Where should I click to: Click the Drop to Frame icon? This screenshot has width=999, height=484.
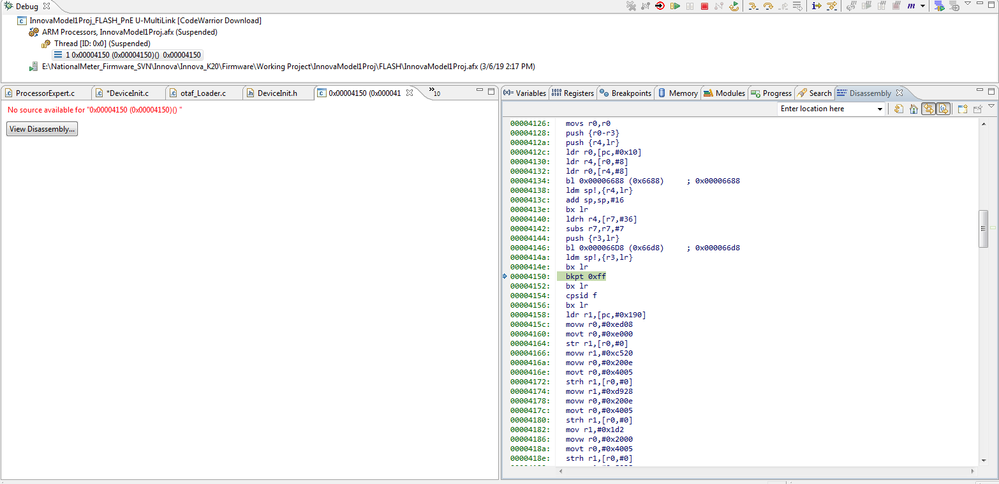(x=798, y=6)
